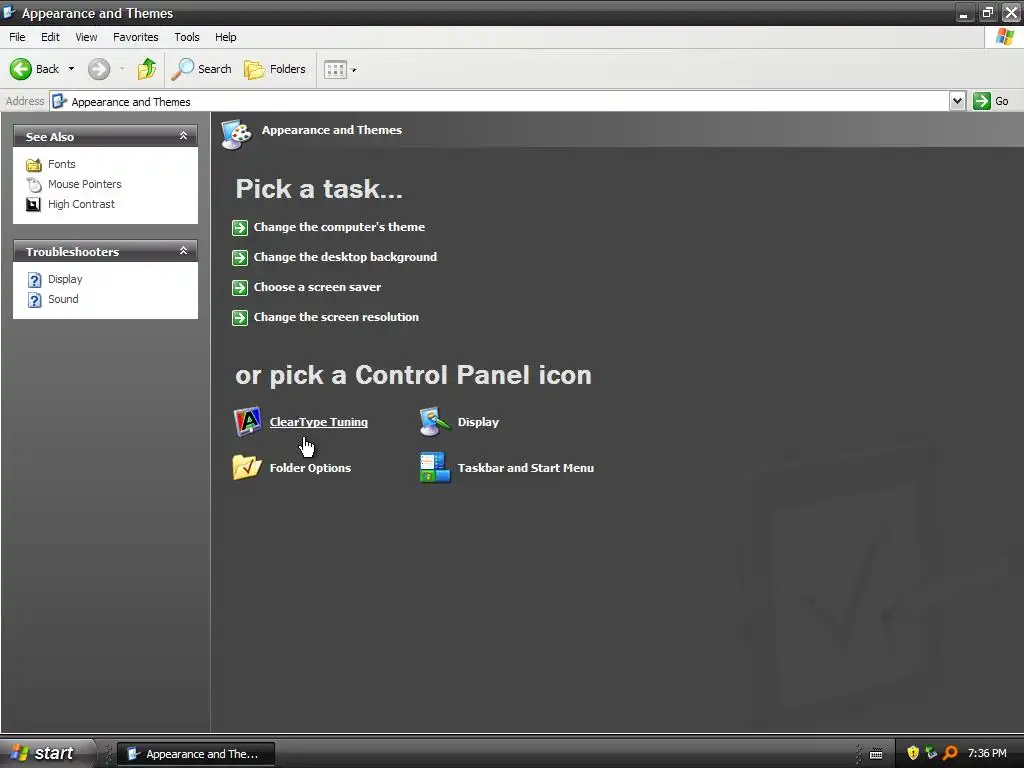The height and width of the screenshot is (768, 1024).
Task: Click the Folder Options text label
Action: [310, 468]
